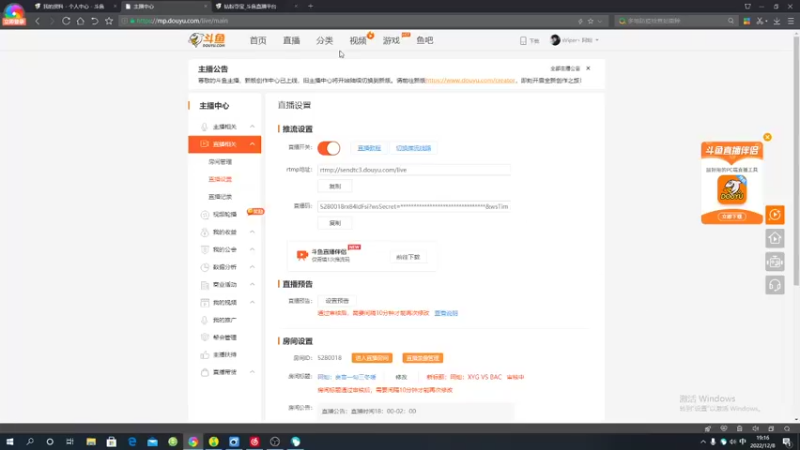Collapse the 主播相关 sidebar section chevron

[x=252, y=127]
